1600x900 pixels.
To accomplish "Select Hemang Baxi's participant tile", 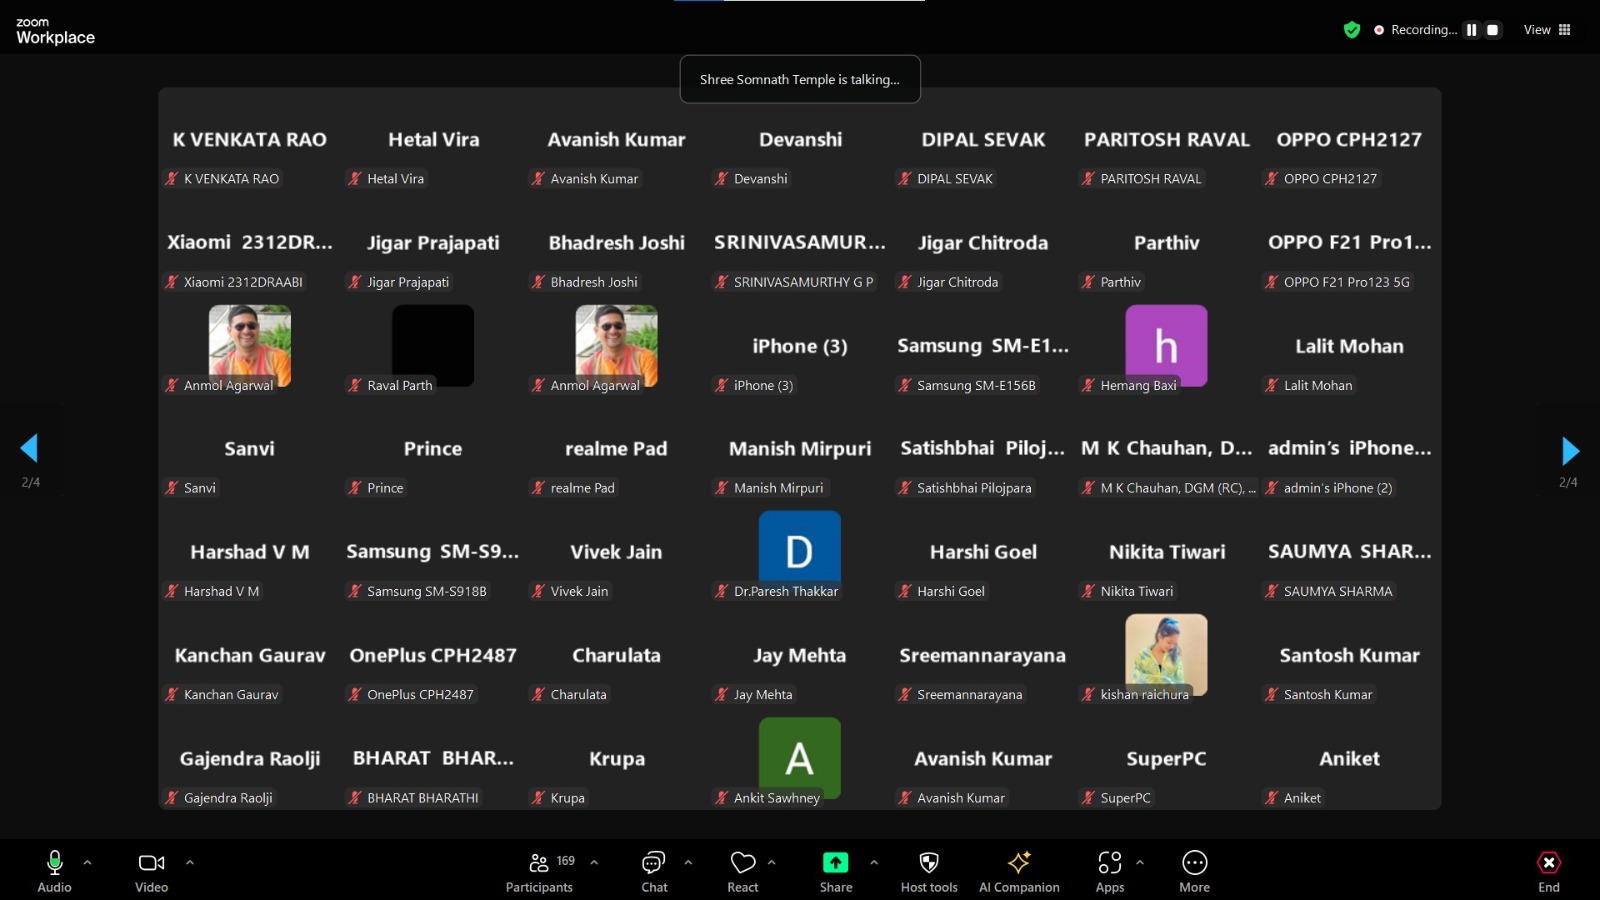I will pos(1166,347).
